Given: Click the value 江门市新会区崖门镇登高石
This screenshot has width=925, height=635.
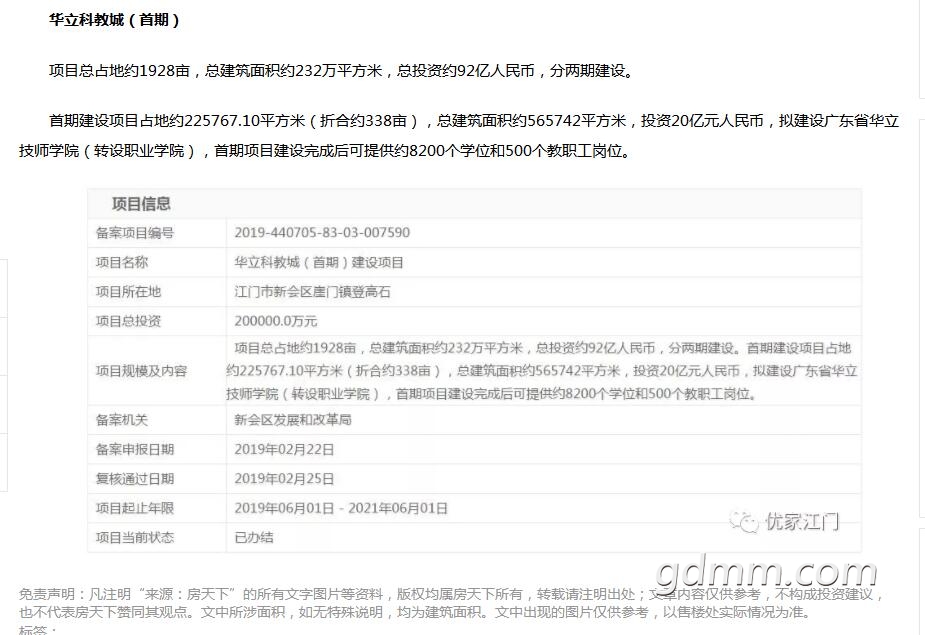Looking at the screenshot, I should click(313, 292).
